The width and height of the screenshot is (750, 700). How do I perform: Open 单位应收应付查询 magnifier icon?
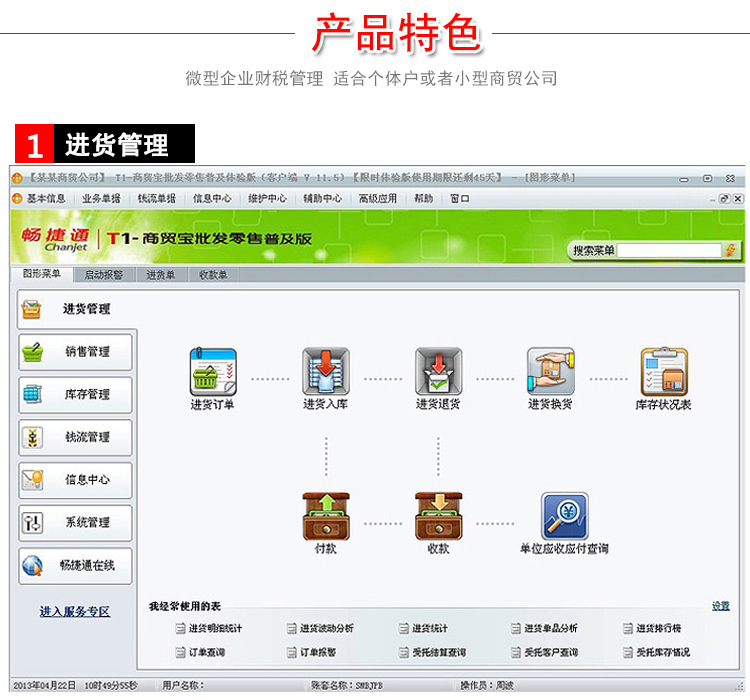coord(564,517)
